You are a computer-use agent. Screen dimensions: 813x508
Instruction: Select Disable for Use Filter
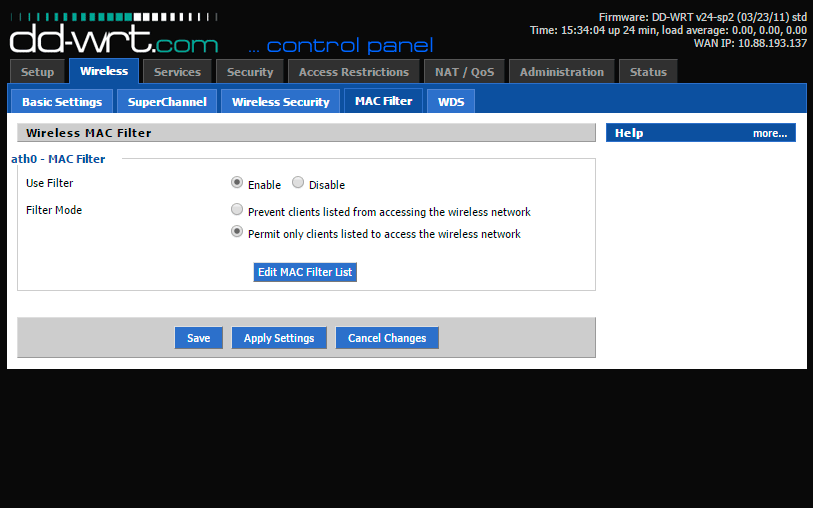[x=298, y=183]
